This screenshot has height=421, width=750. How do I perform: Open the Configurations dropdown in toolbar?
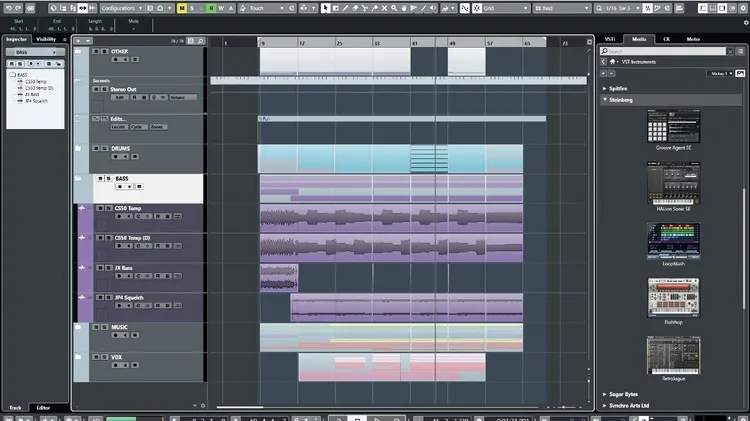tap(123, 8)
